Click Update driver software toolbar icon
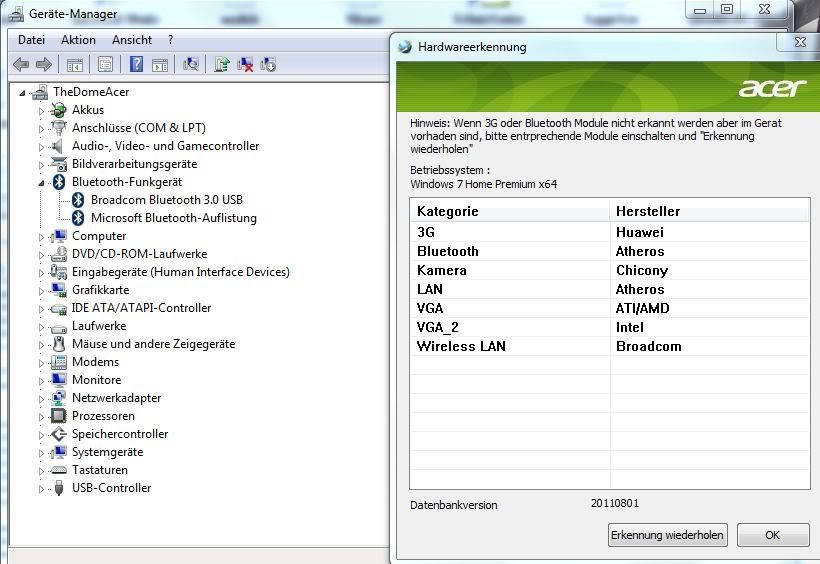 click(221, 64)
